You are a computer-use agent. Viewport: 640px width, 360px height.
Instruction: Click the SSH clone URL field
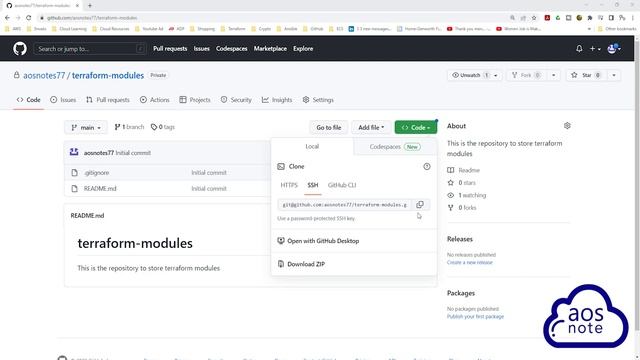click(345, 204)
